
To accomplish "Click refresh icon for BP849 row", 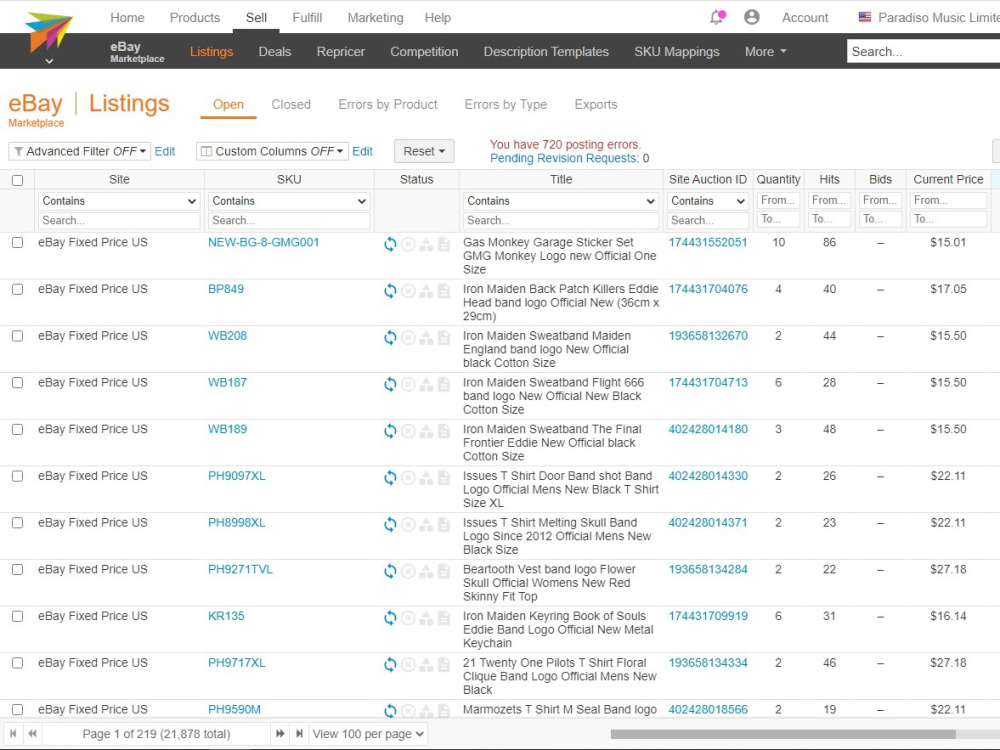I will (x=390, y=291).
